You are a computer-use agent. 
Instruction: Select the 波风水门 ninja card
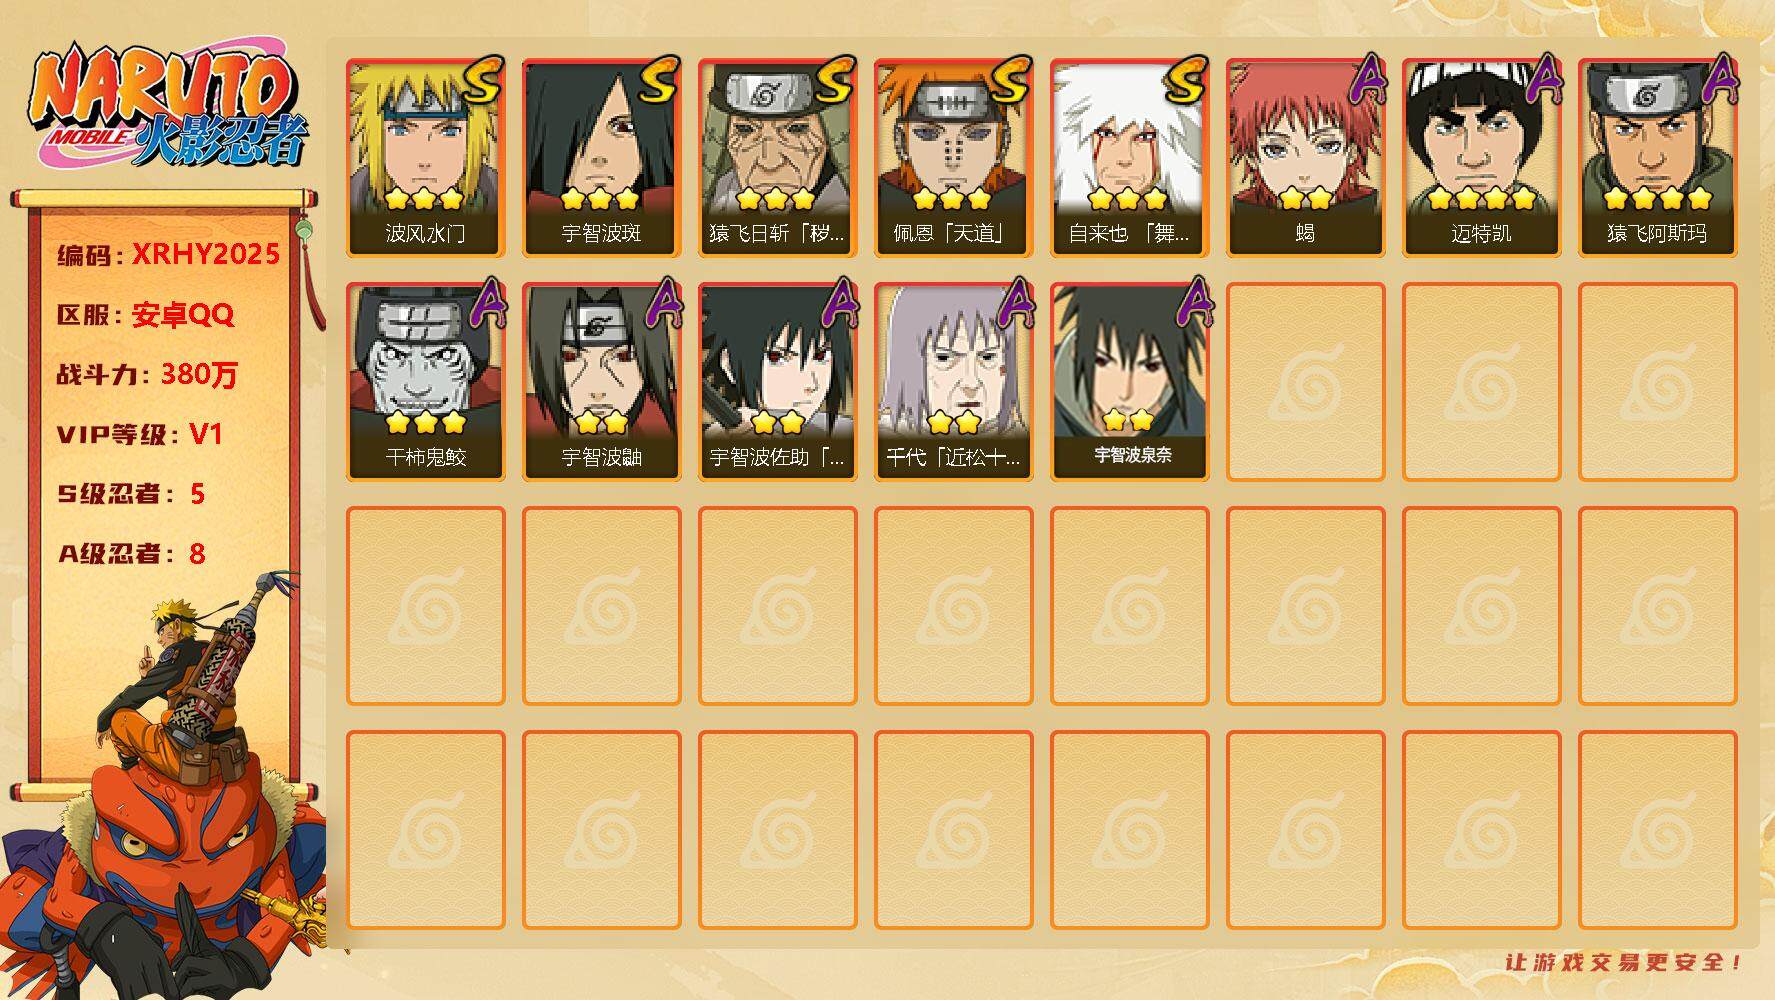tap(425, 158)
